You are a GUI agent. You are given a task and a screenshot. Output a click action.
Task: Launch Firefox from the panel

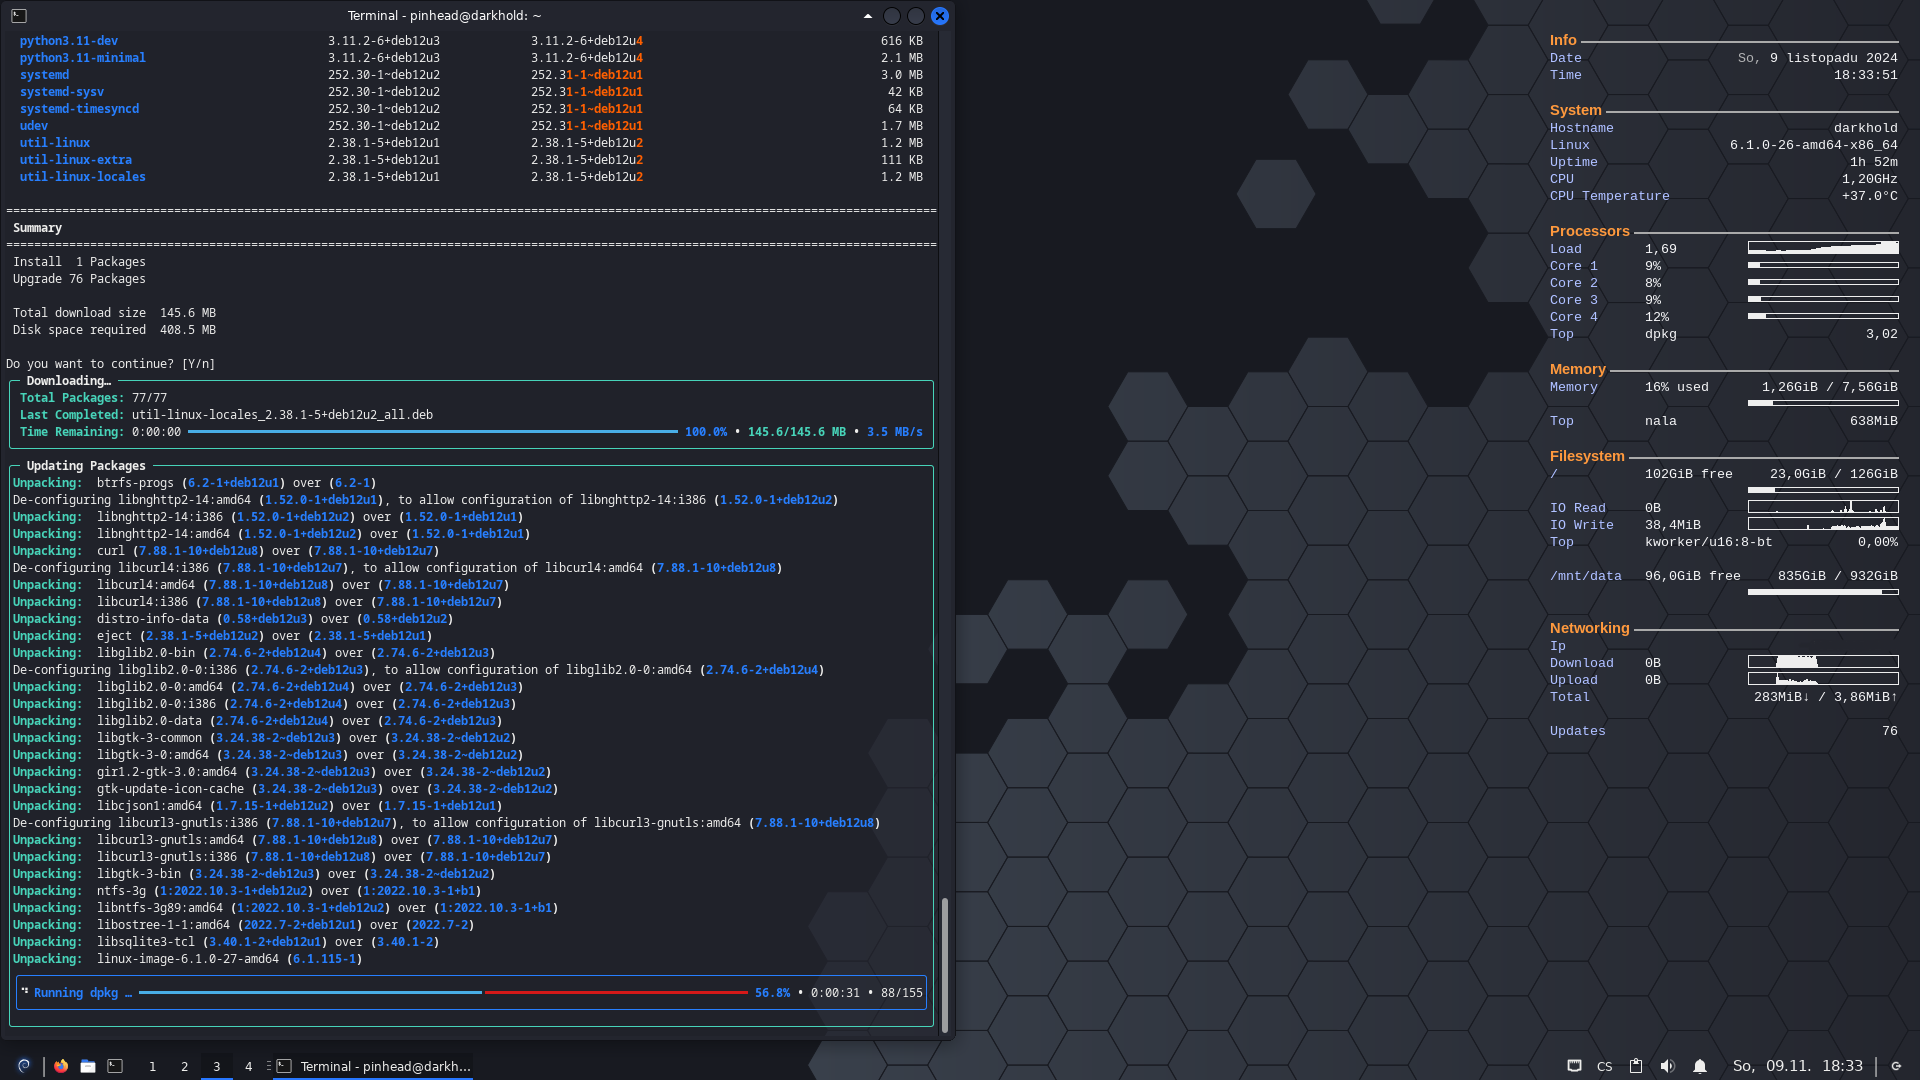[61, 1066]
